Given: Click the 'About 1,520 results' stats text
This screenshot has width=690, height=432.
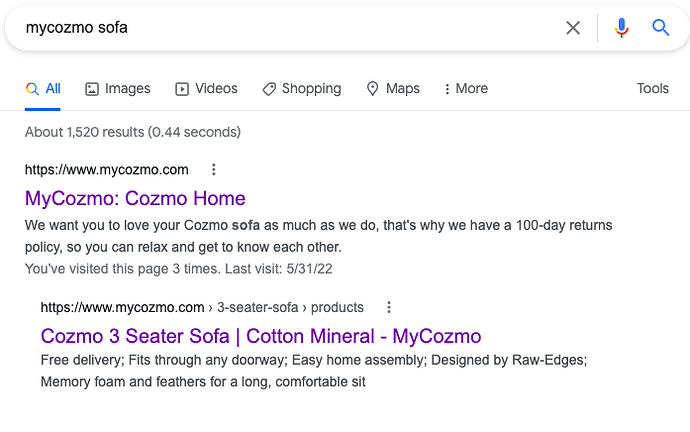Looking at the screenshot, I should pyautogui.click(x=133, y=132).
